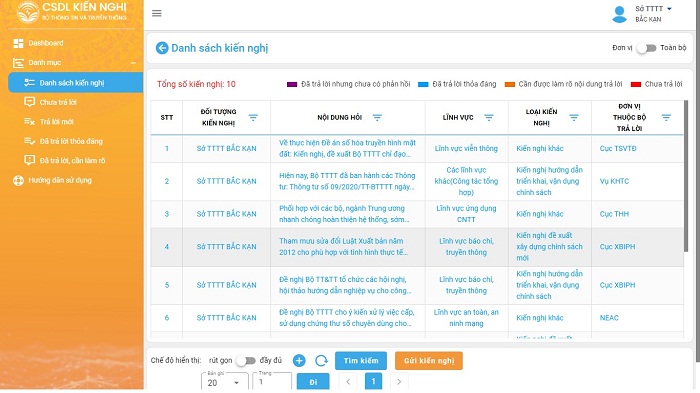Click the Trả lời mới list icon
The height and width of the screenshot is (393, 700).
[29, 121]
